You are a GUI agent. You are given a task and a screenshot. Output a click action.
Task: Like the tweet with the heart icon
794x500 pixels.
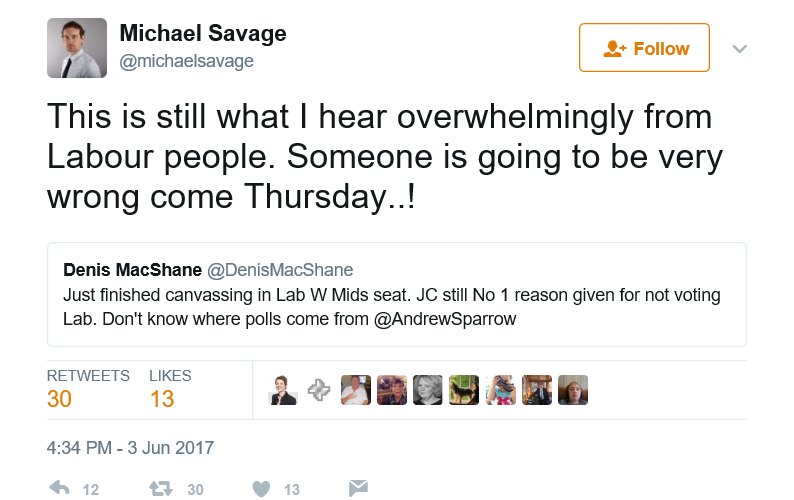(261, 488)
